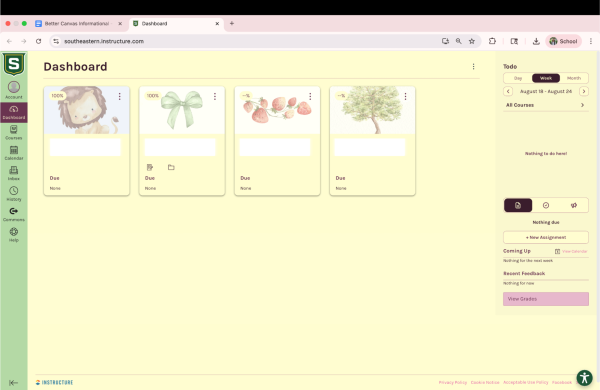This screenshot has height=390, width=600.
Task: Open the Facebook footer link
Action: [x=562, y=382]
